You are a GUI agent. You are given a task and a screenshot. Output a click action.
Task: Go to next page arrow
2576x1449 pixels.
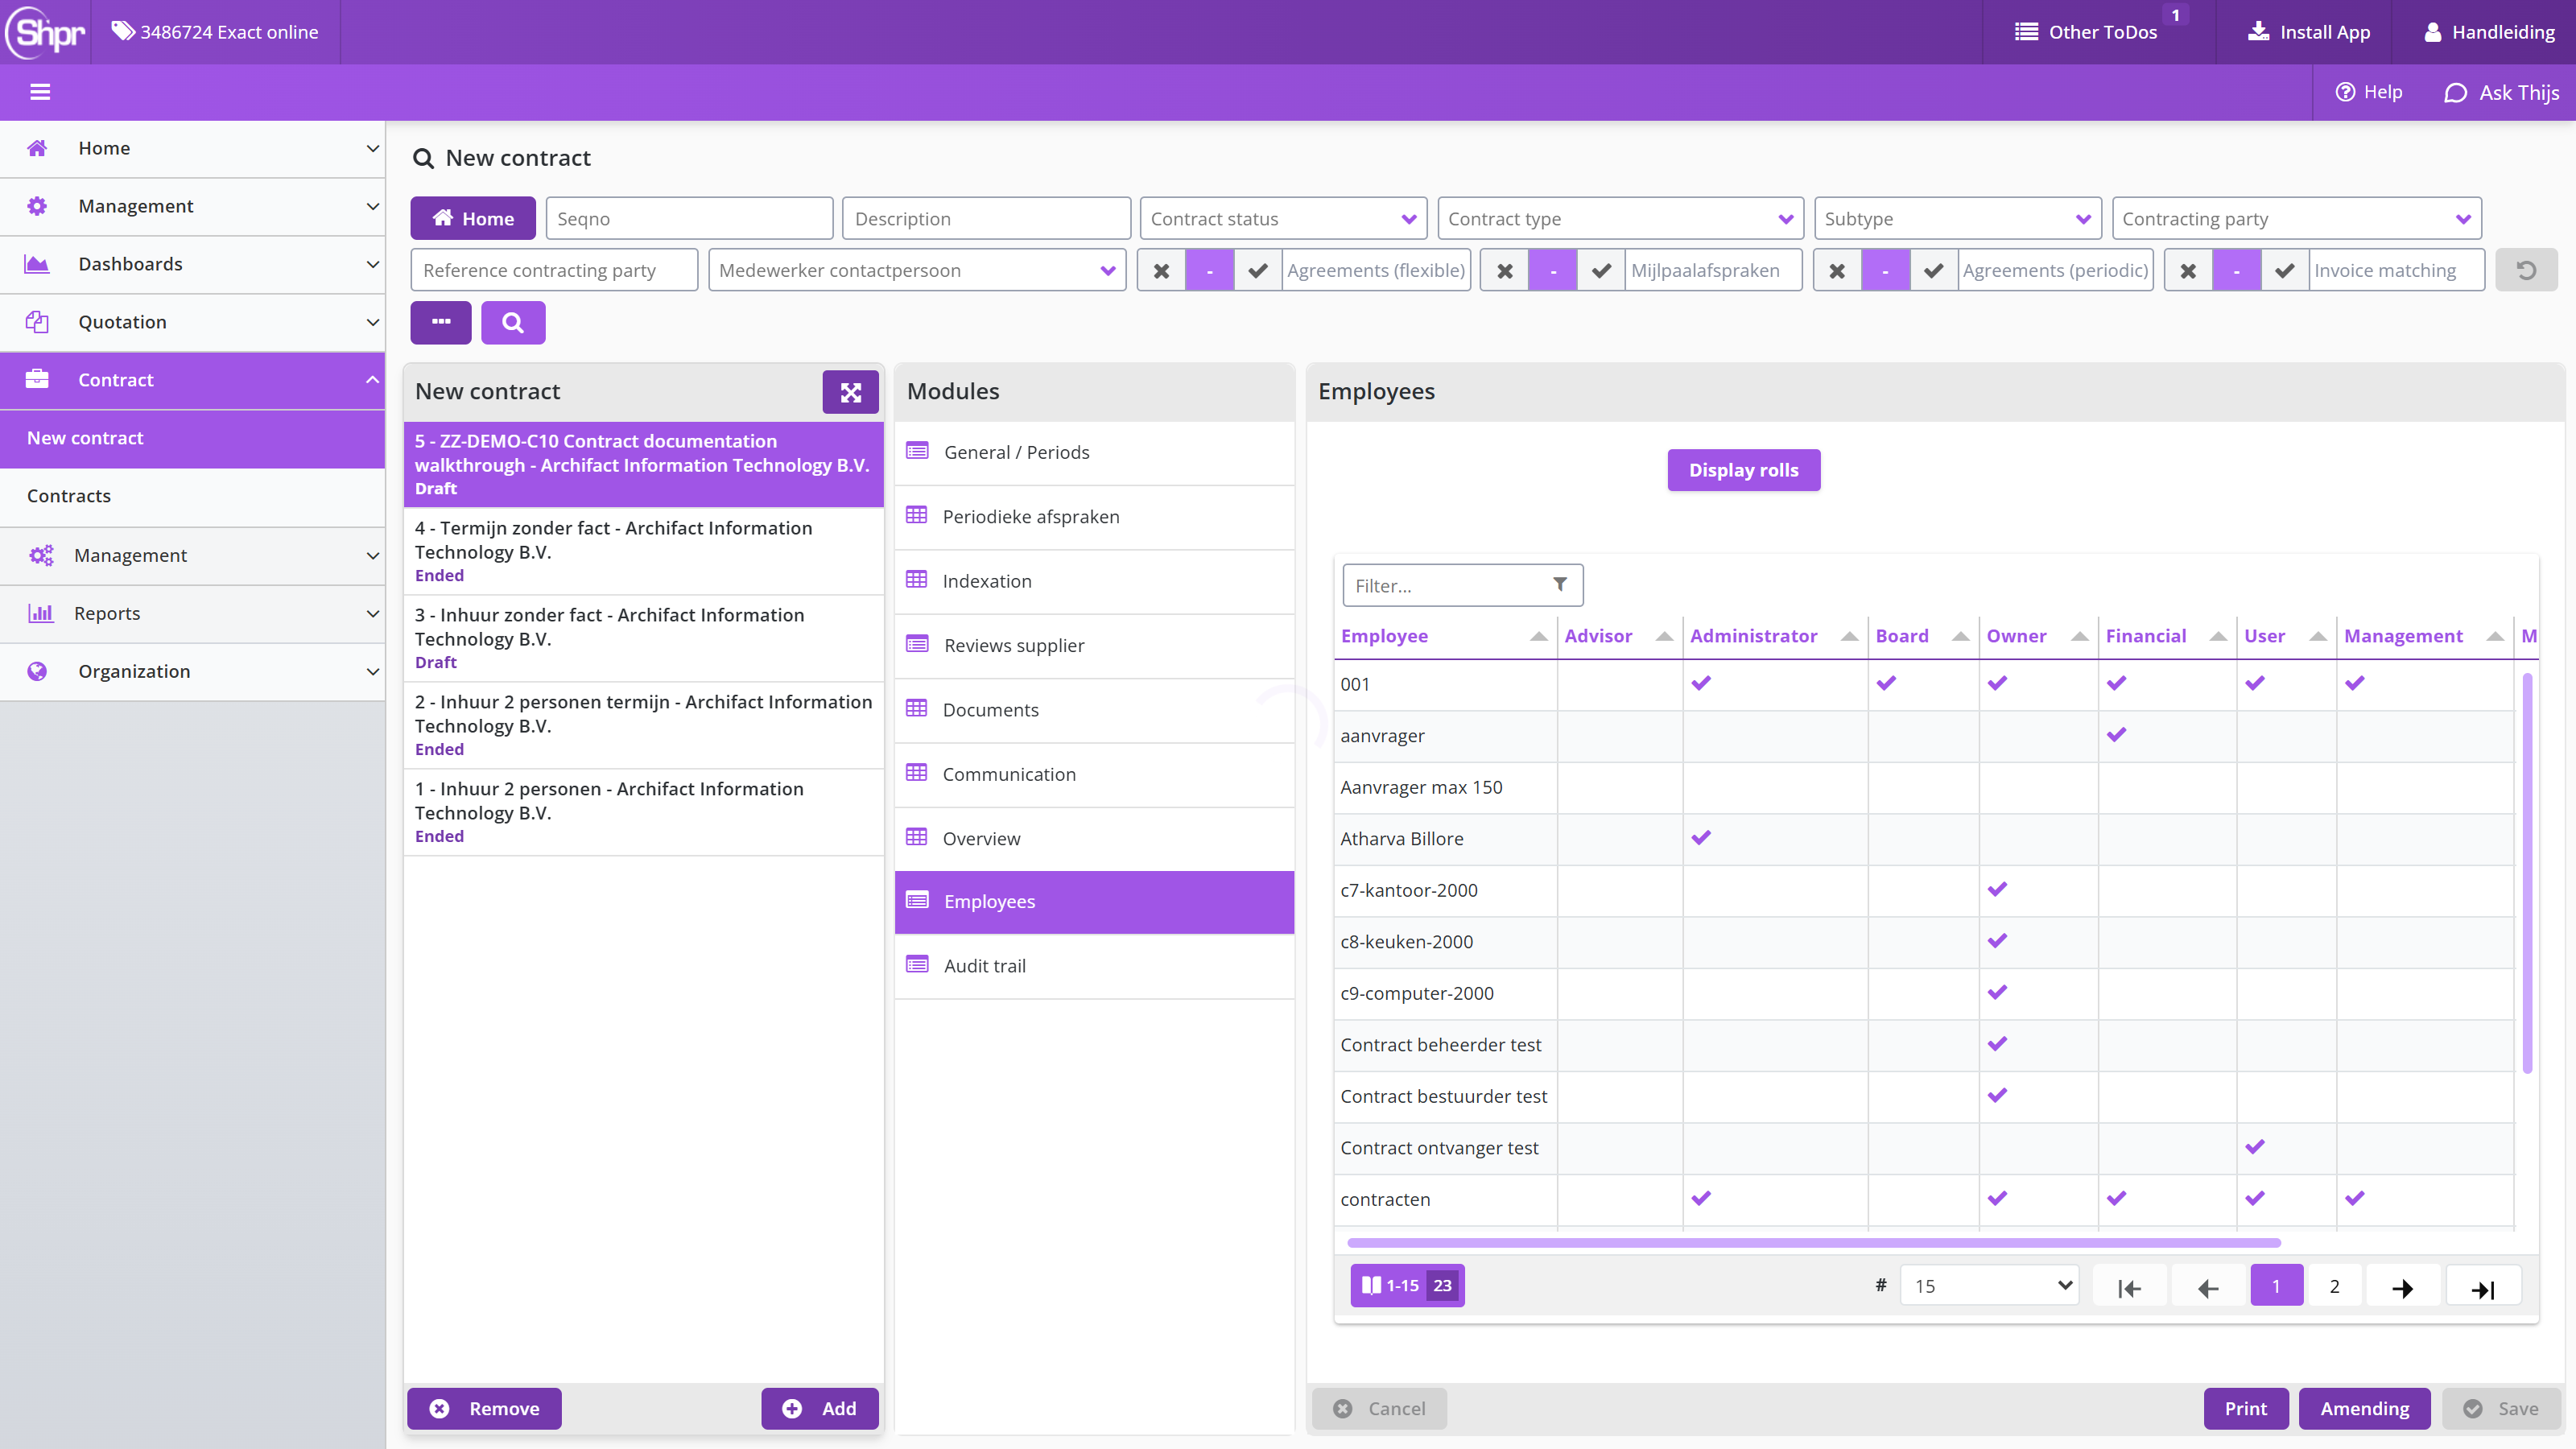(x=2402, y=1287)
